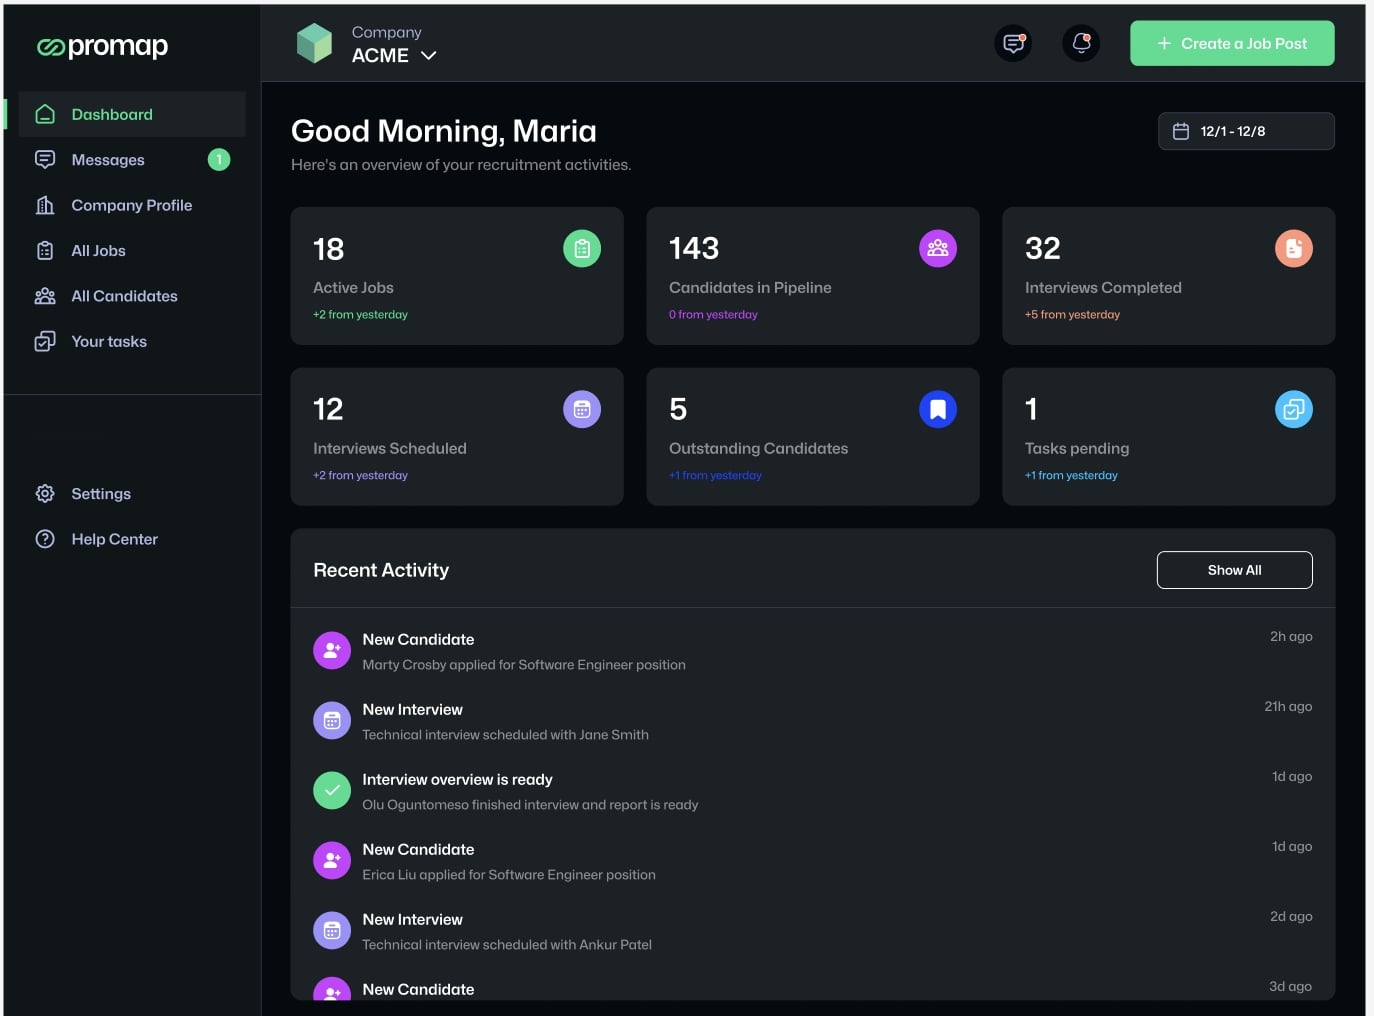Click the messages chat bubble icon in the header
This screenshot has width=1374, height=1016.
1012,43
